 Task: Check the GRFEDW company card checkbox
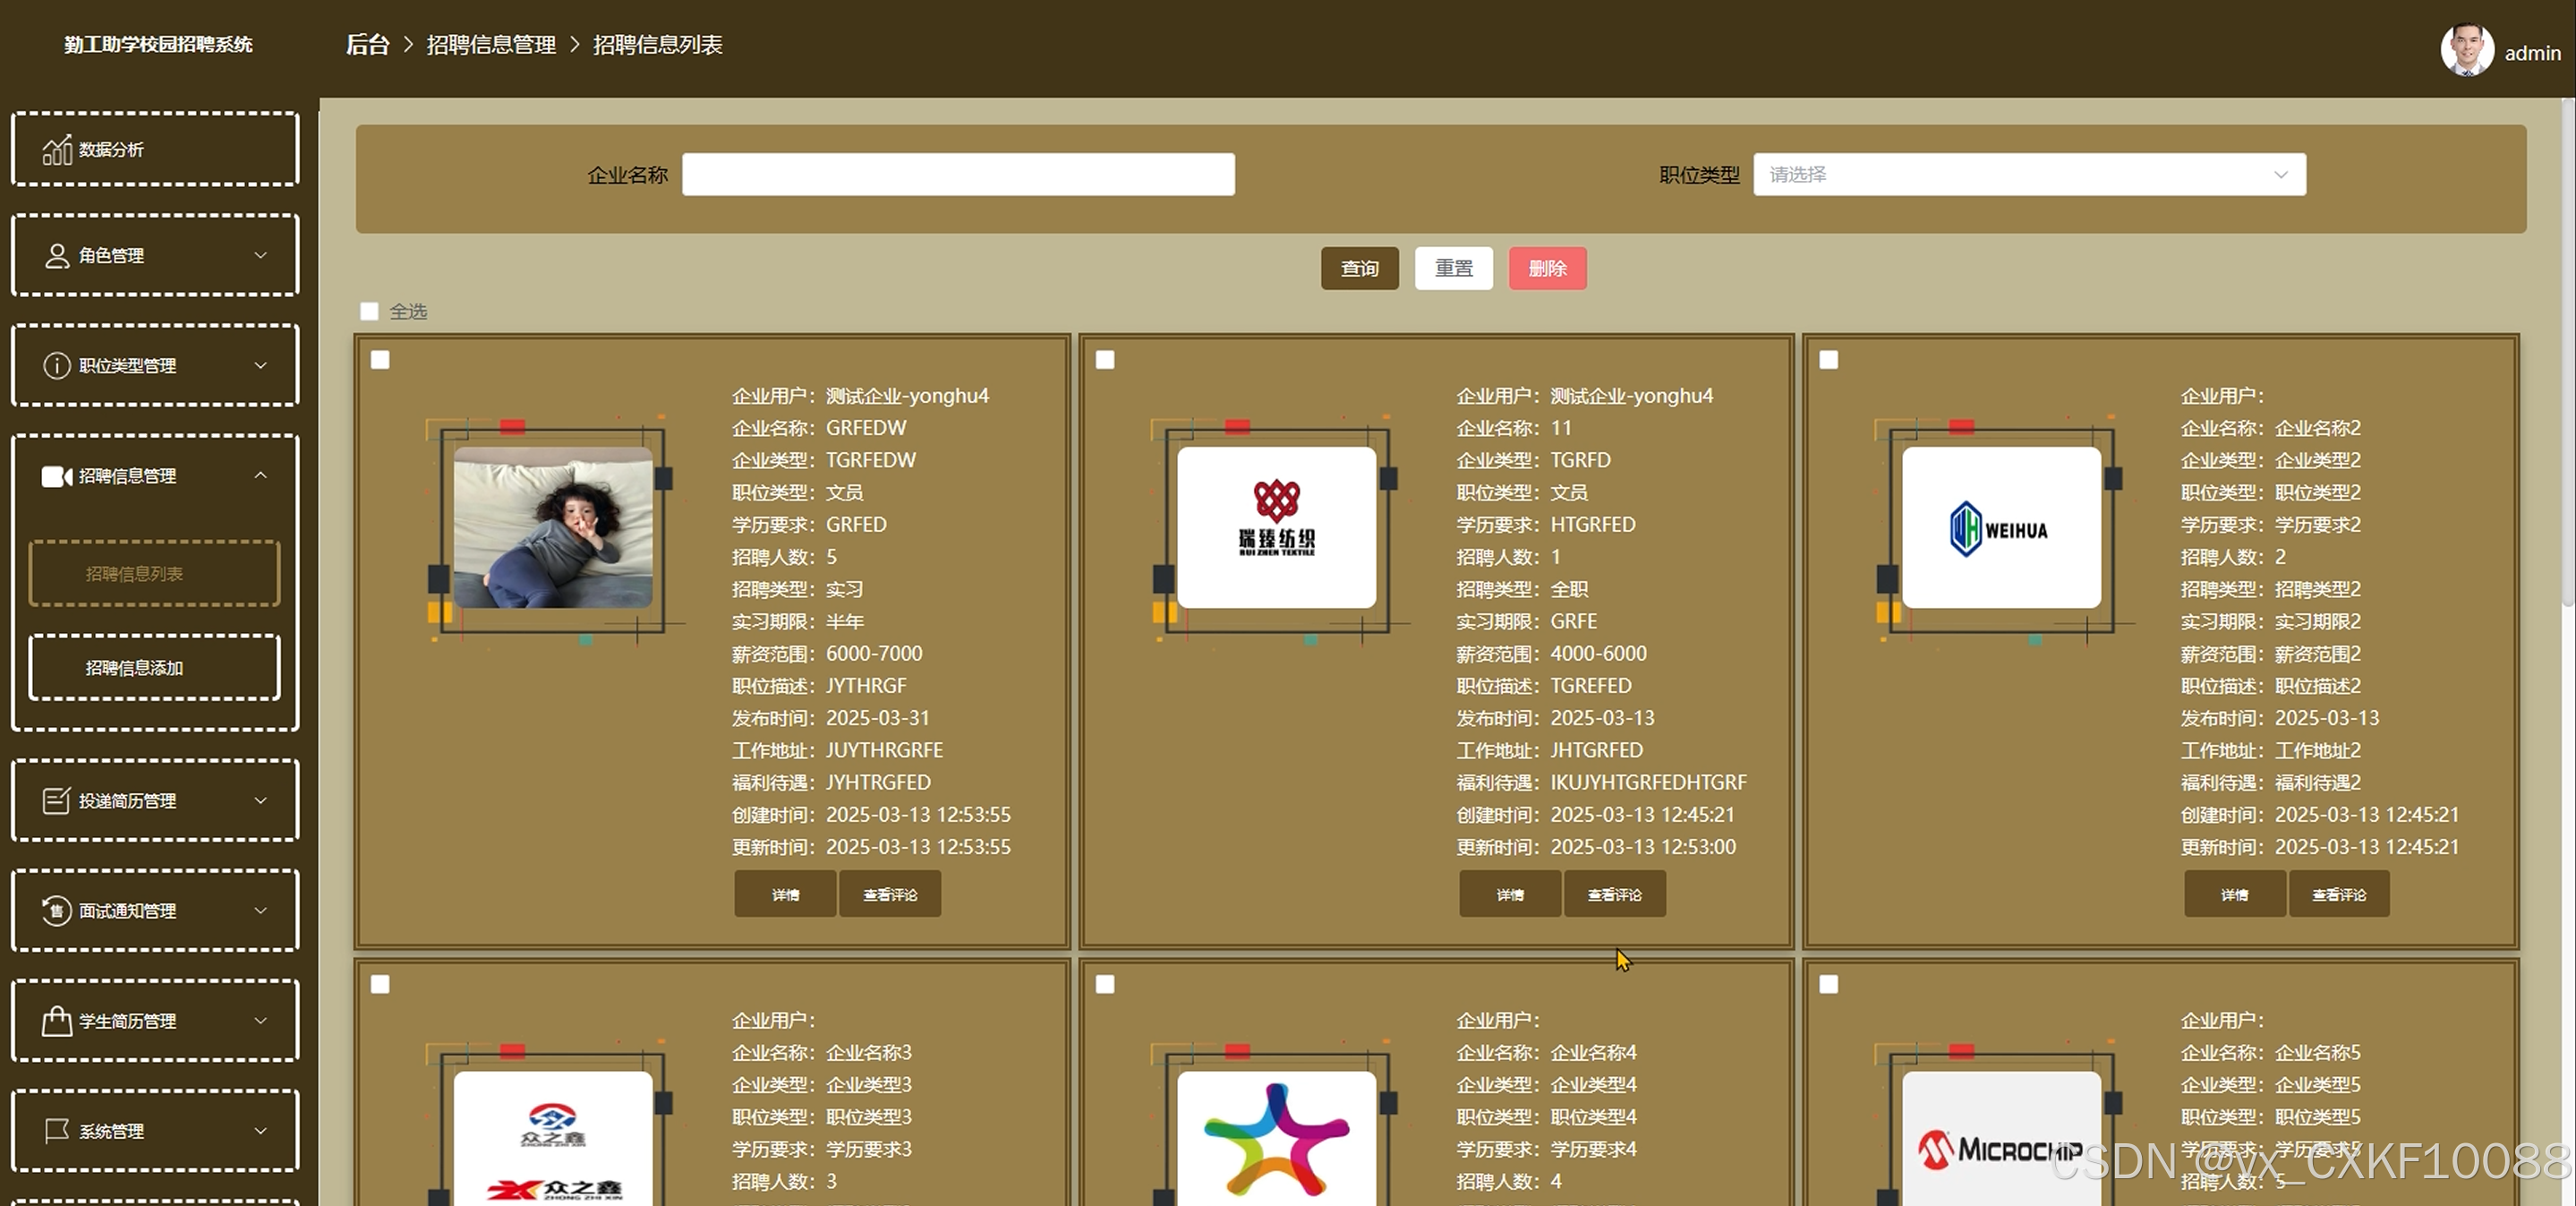coord(381,360)
